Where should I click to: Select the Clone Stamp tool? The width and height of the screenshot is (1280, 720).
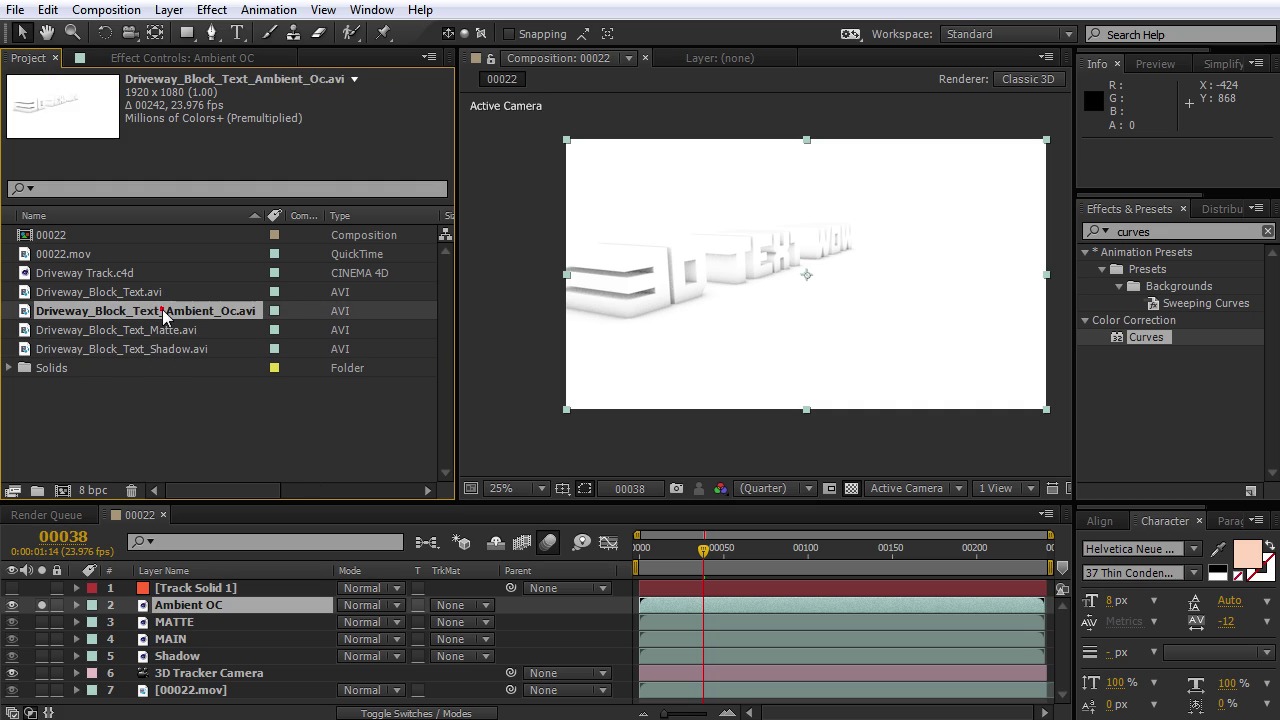293,33
